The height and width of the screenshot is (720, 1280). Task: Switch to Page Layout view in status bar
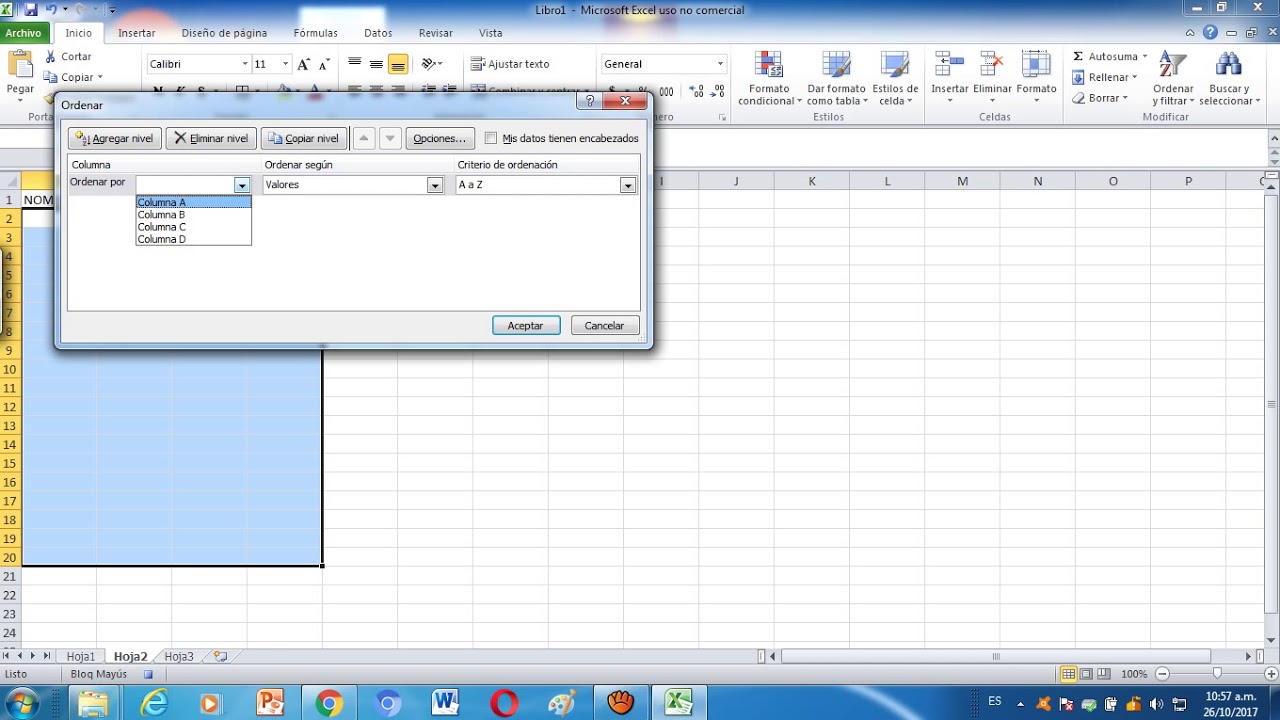pyautogui.click(x=1086, y=674)
